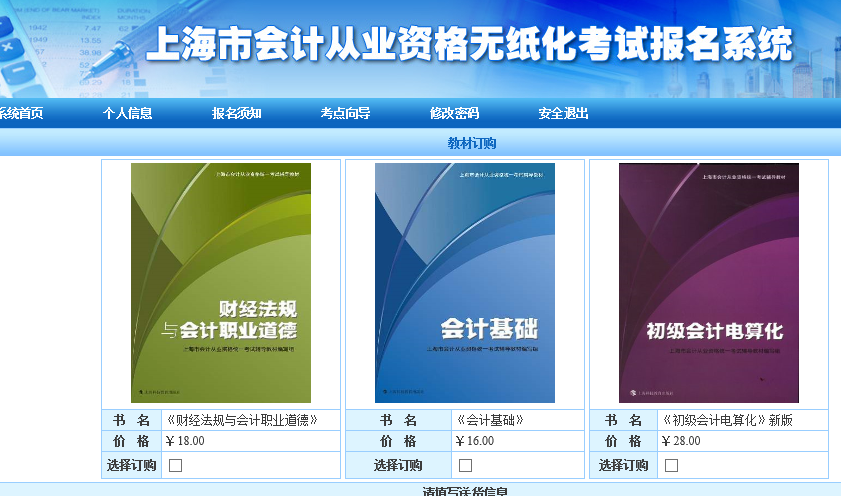
Task: Click the purple 初级会计电算化 book cover
Action: [709, 283]
